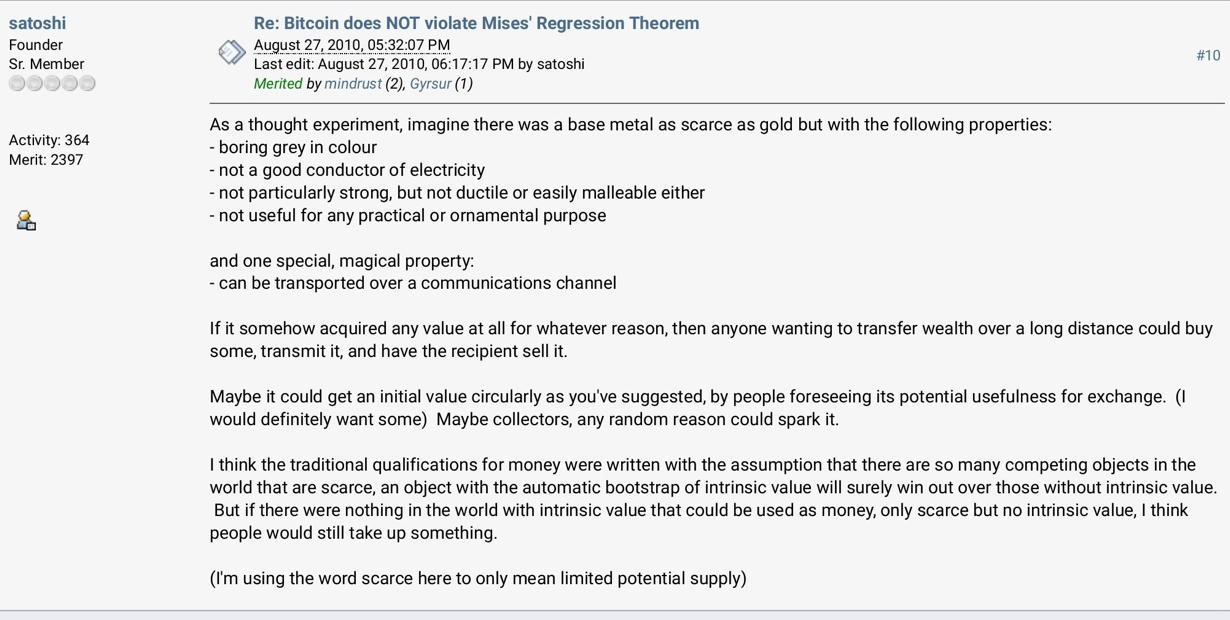Click the second rank coin under Sr. Member
Viewport: 1230px width, 620px height.
tap(35, 84)
